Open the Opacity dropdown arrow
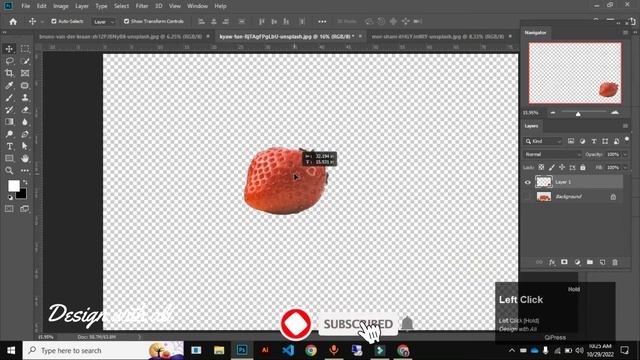Viewport: 640px width, 360px height. 626,154
